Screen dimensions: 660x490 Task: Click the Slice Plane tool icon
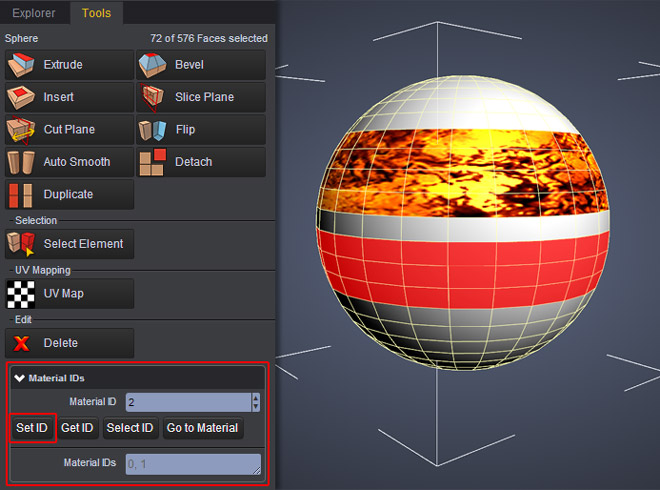152,97
